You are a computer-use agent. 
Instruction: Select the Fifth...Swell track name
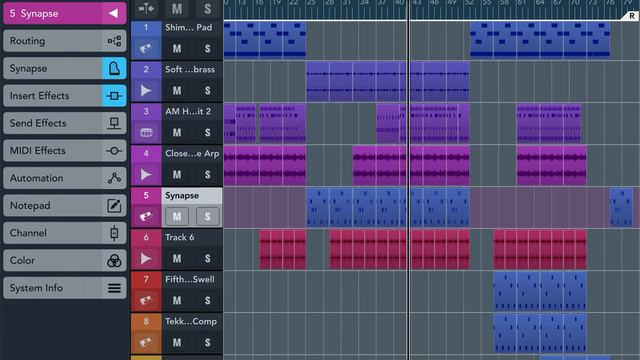tap(190, 280)
